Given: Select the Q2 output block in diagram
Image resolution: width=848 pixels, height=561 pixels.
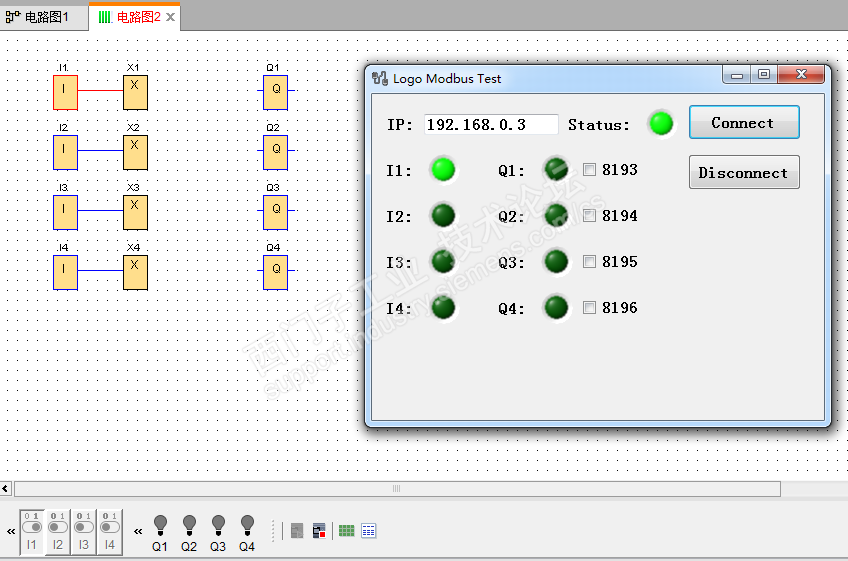Looking at the screenshot, I should click(x=276, y=153).
